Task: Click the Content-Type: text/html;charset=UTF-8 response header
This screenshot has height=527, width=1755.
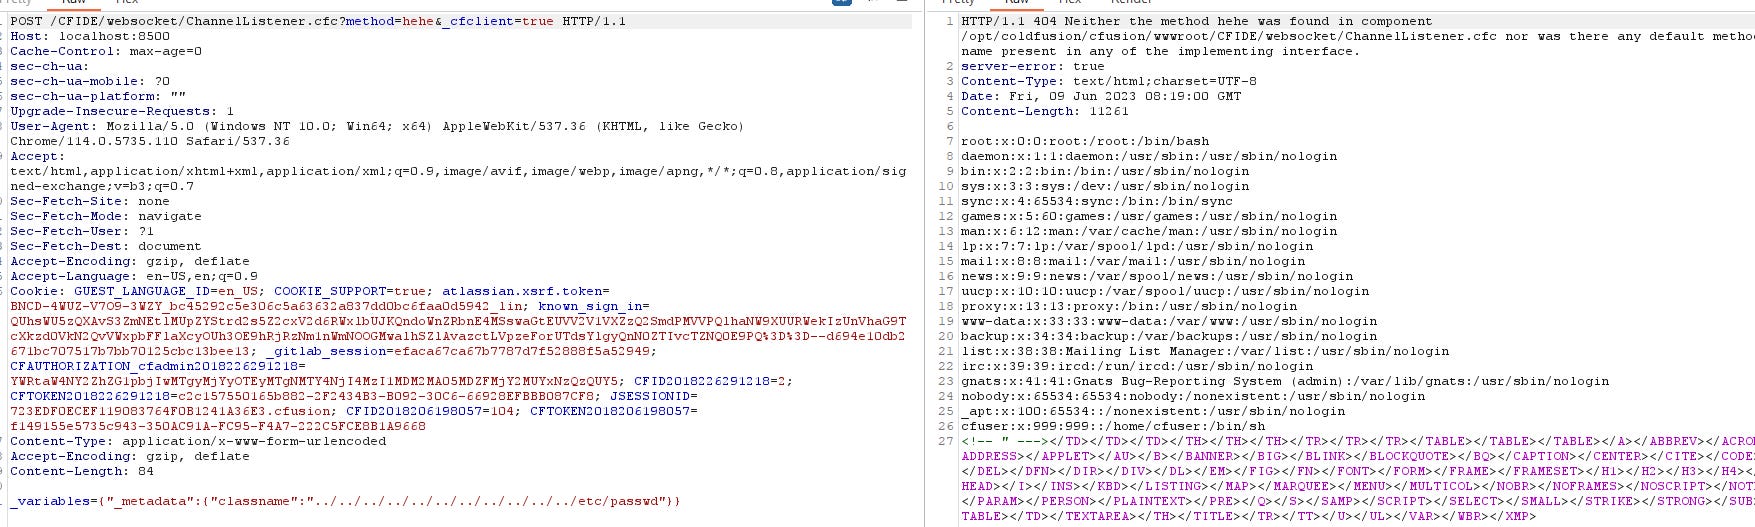Action: pos(1109,81)
